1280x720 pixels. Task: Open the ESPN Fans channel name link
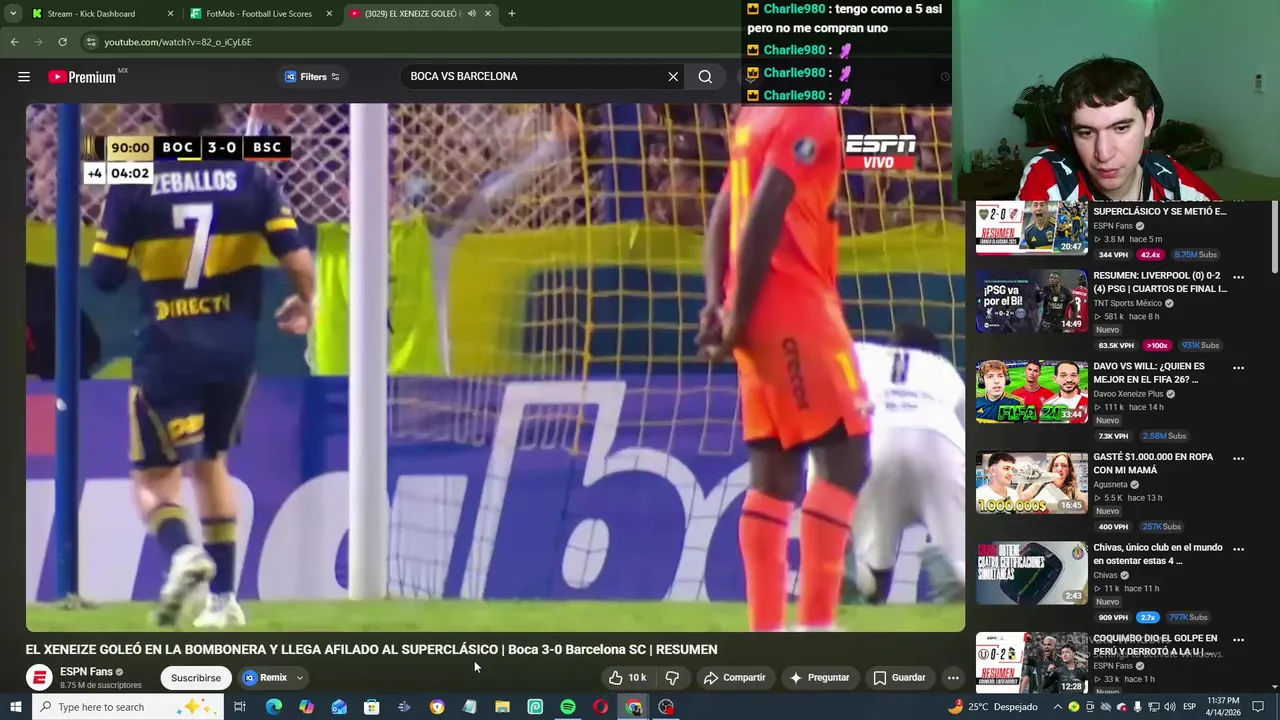coord(86,671)
